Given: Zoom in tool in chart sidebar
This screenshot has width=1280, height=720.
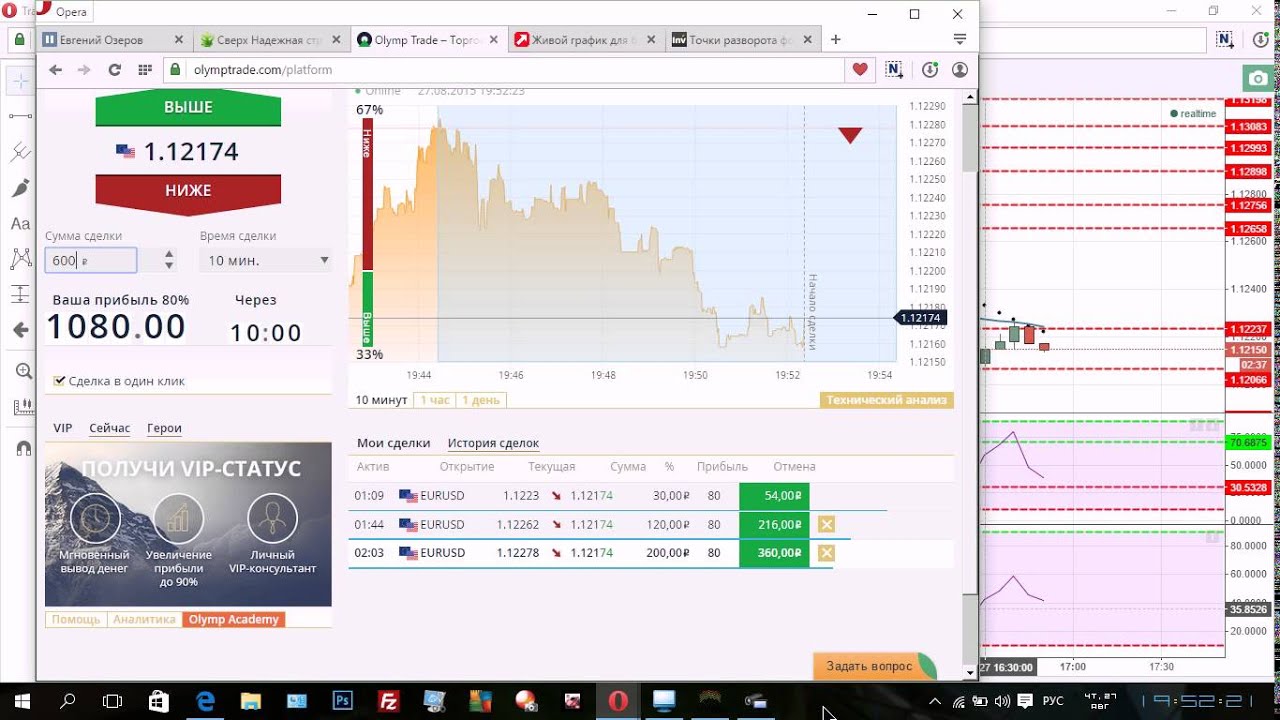Looking at the screenshot, I should coord(22,371).
